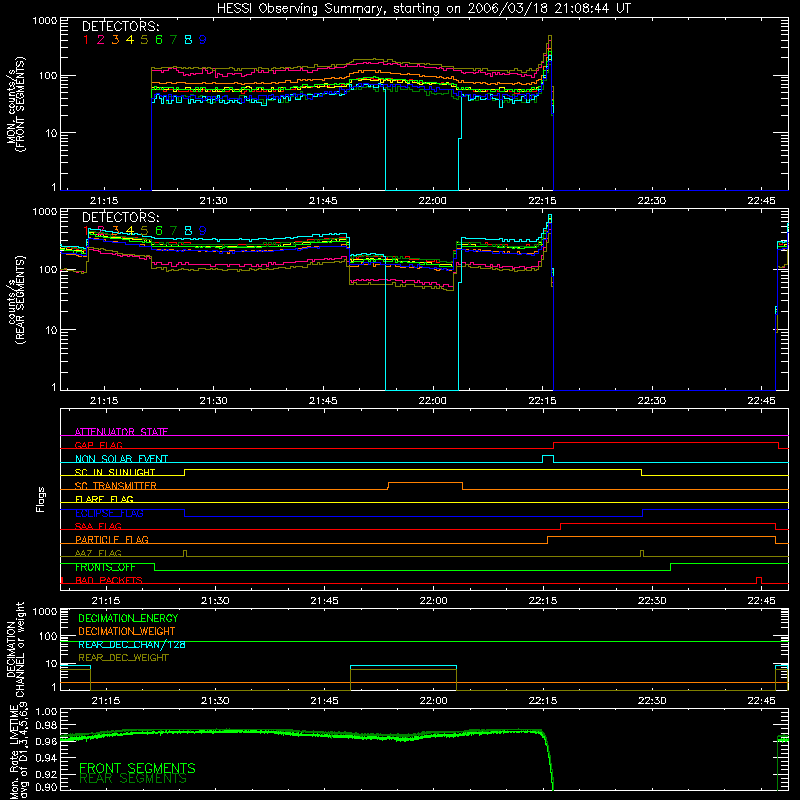Click the HESSI Observing Summary title text
The height and width of the screenshot is (800, 800).
click(x=423, y=9)
